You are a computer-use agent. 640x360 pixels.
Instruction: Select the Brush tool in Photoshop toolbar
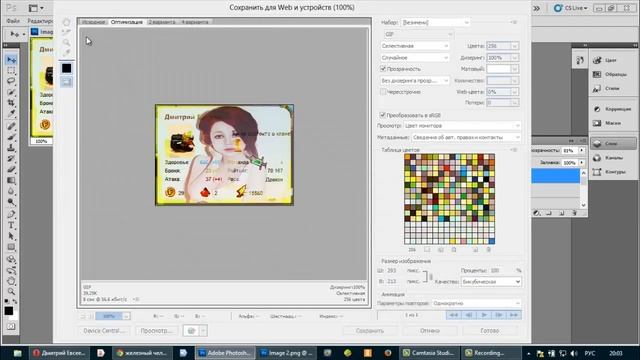click(11, 137)
